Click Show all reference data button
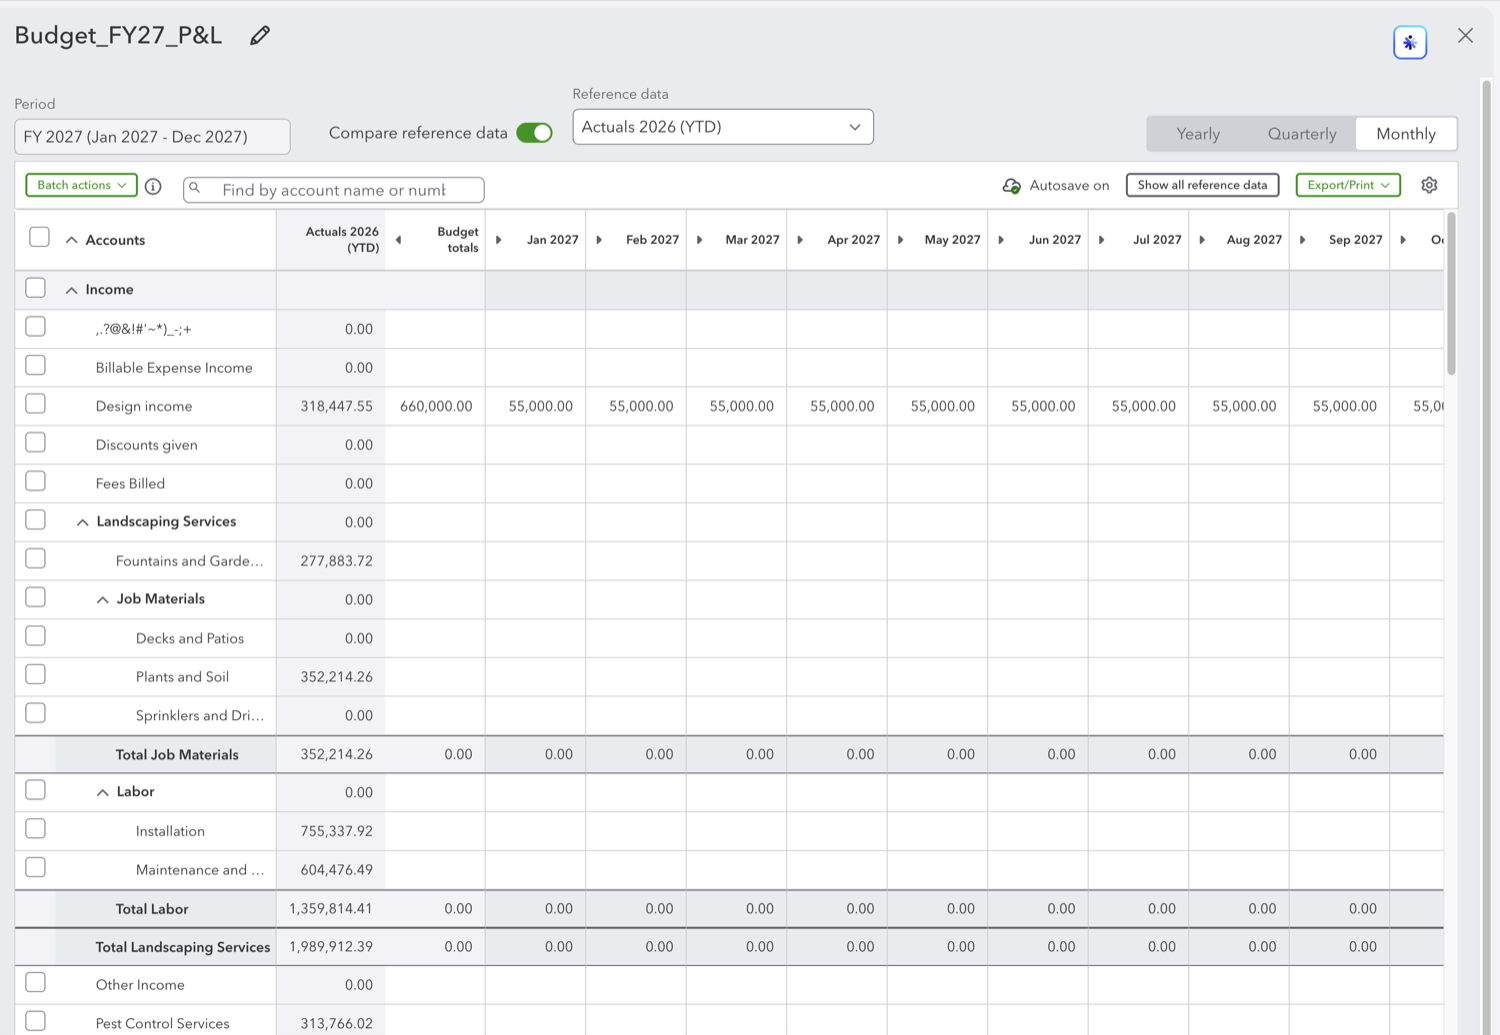The width and height of the screenshot is (1500, 1035). 1202,185
